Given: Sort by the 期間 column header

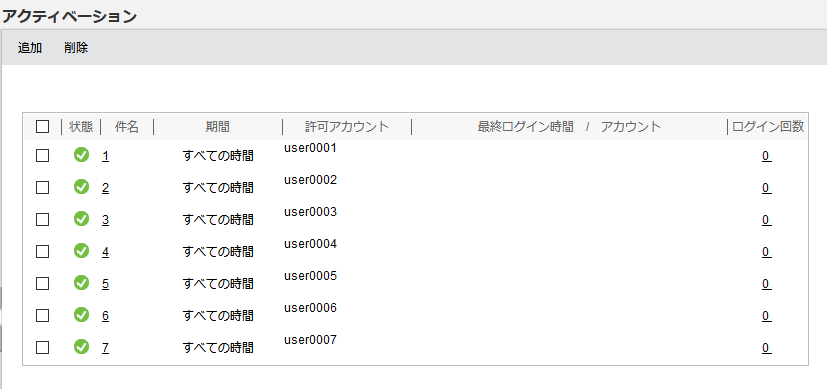Looking at the screenshot, I should click(x=218, y=127).
